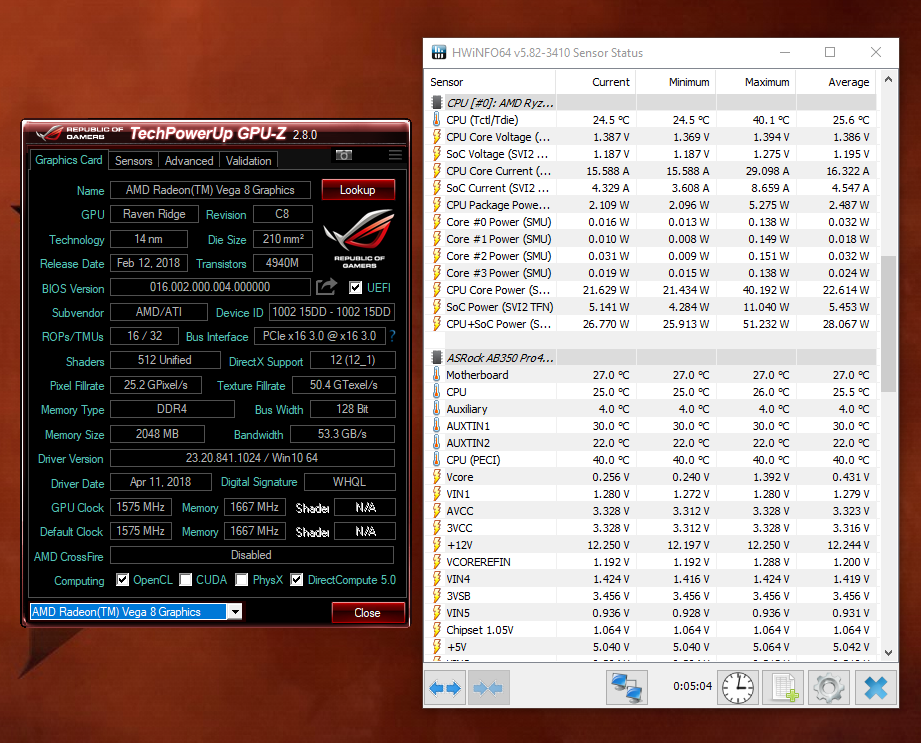Open the Advanced tab
This screenshot has height=743, width=921.
click(189, 160)
